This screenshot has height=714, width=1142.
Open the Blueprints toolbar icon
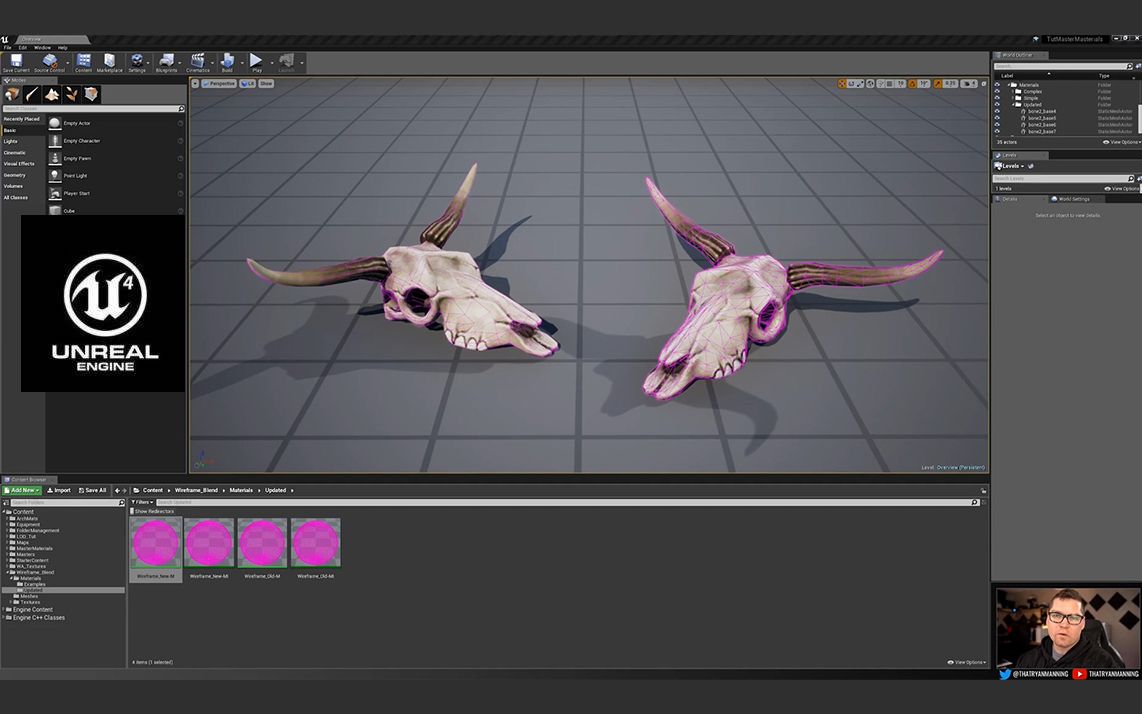pyautogui.click(x=166, y=61)
